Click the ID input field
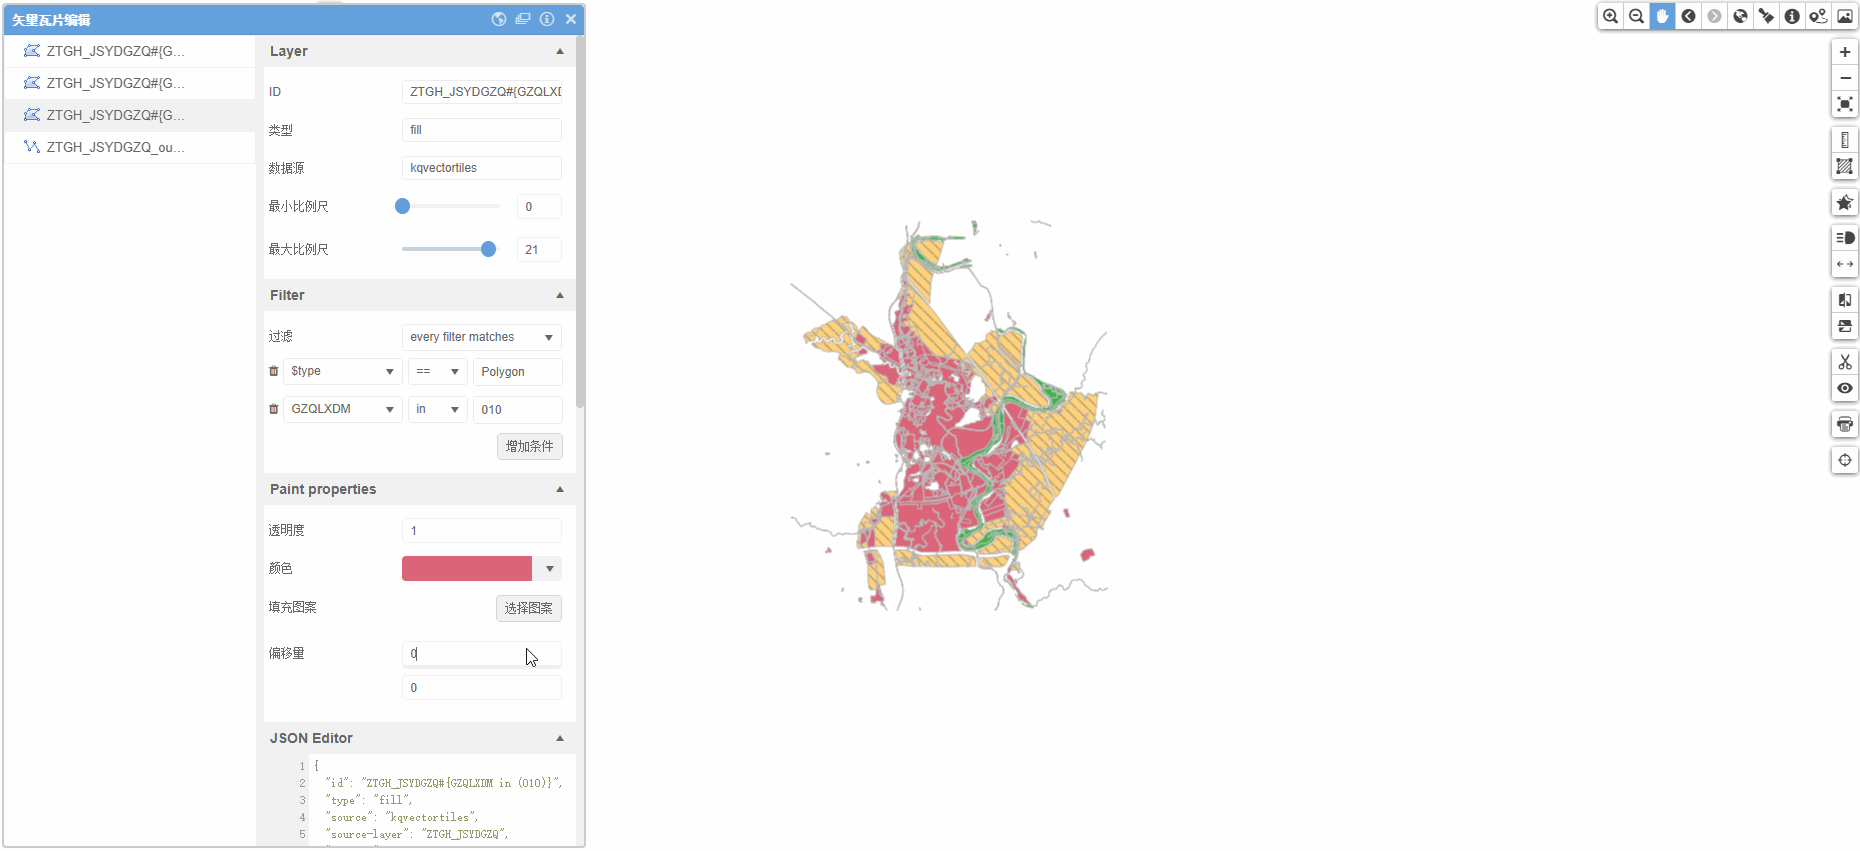Viewport: 1860px width, 851px height. (x=482, y=92)
